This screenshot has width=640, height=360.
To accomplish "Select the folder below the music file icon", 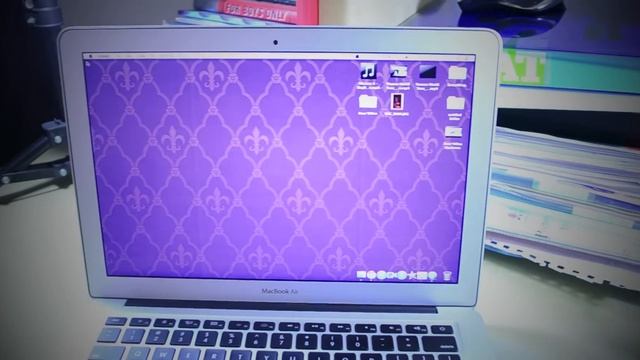I will tap(368, 102).
